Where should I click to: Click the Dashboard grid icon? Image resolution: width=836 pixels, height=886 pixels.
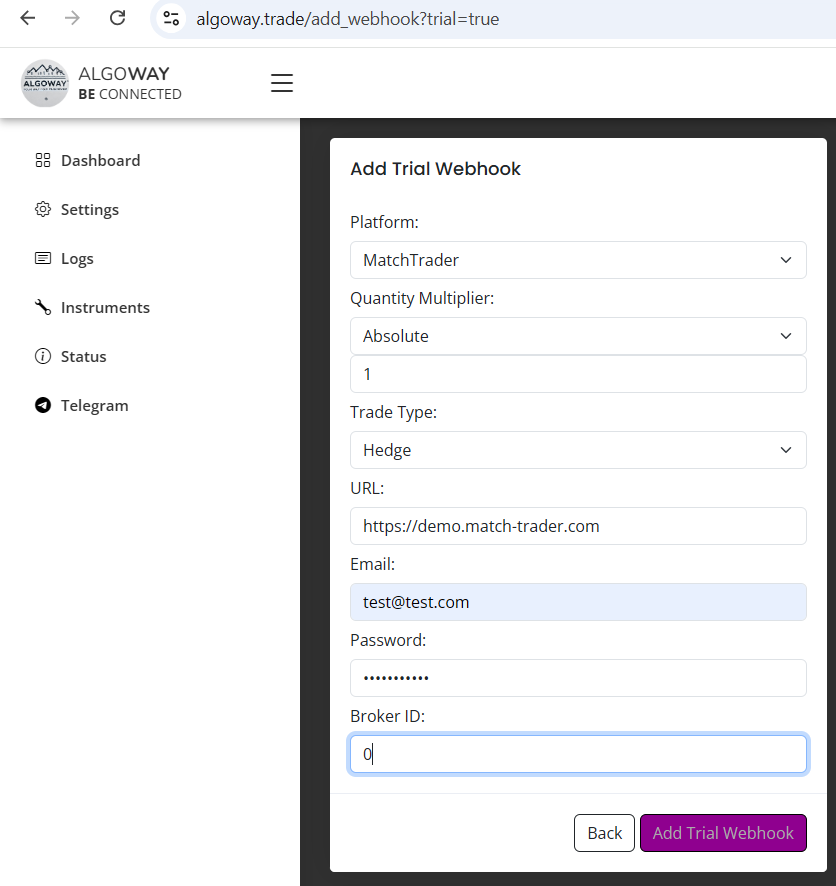(x=43, y=160)
